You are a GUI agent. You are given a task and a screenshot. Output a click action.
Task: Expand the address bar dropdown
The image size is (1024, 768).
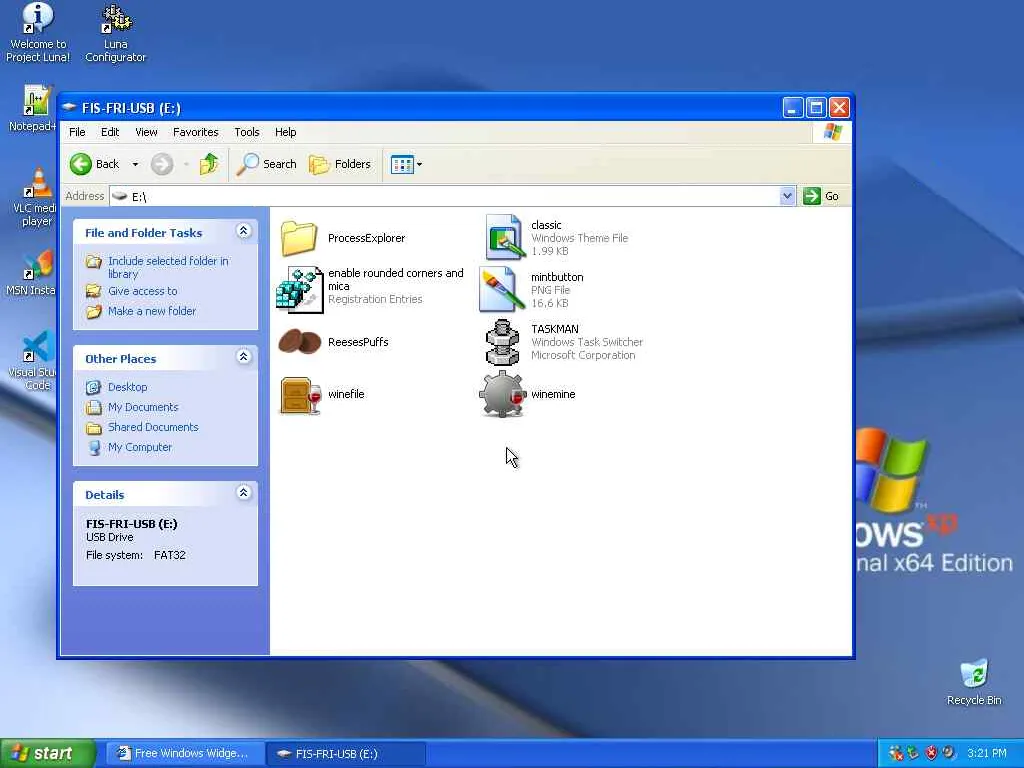pyautogui.click(x=788, y=196)
